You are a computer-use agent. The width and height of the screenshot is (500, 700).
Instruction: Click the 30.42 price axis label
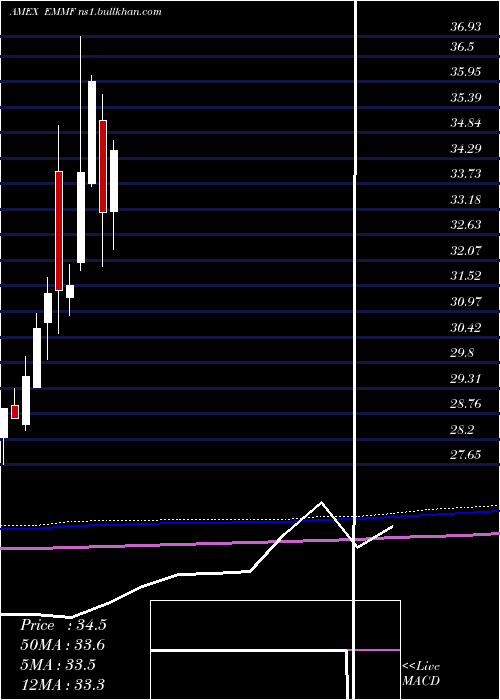(x=466, y=328)
